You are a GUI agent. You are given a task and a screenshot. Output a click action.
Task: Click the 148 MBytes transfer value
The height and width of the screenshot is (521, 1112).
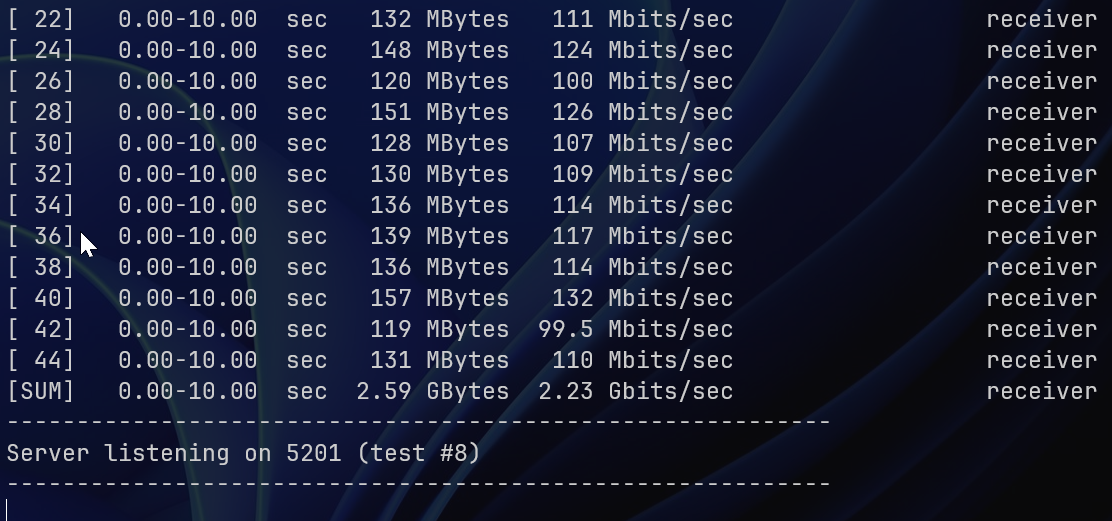point(440,50)
